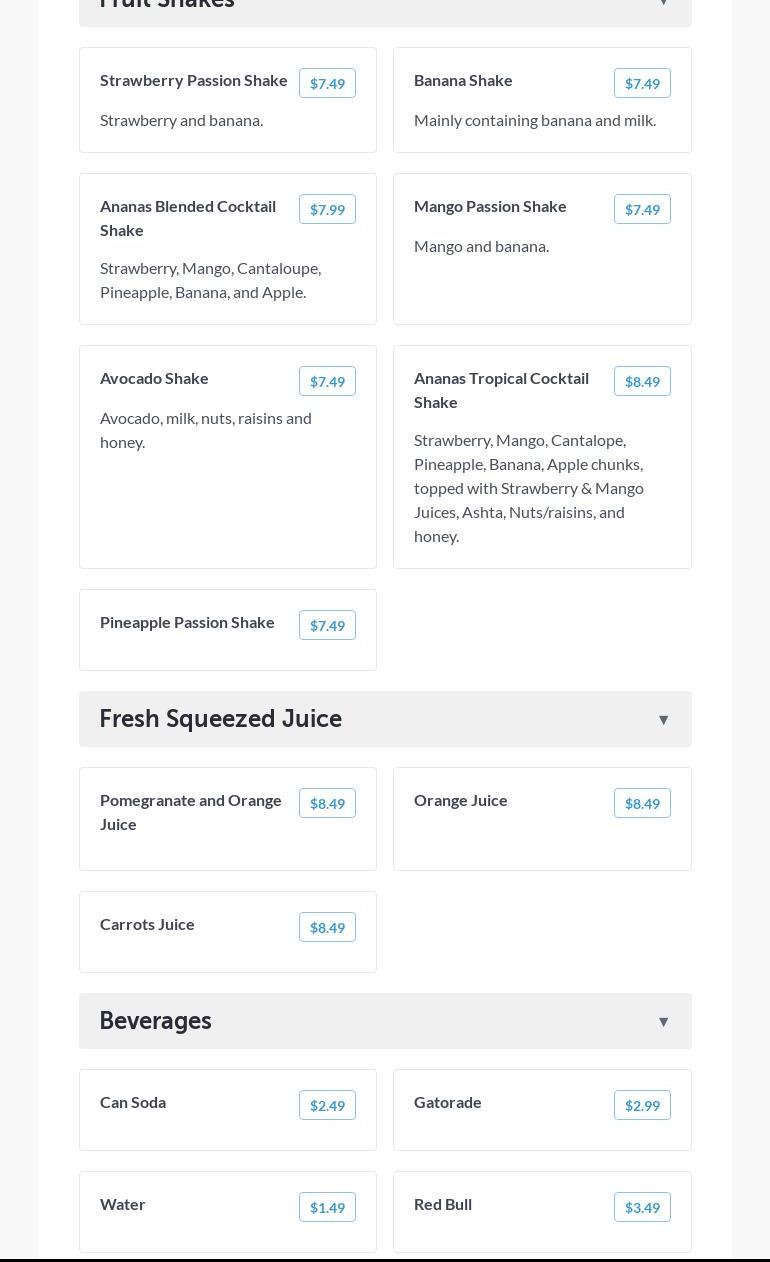Select the Pineapple Passion Shake price button
This screenshot has height=1262, width=770.
(327, 625)
